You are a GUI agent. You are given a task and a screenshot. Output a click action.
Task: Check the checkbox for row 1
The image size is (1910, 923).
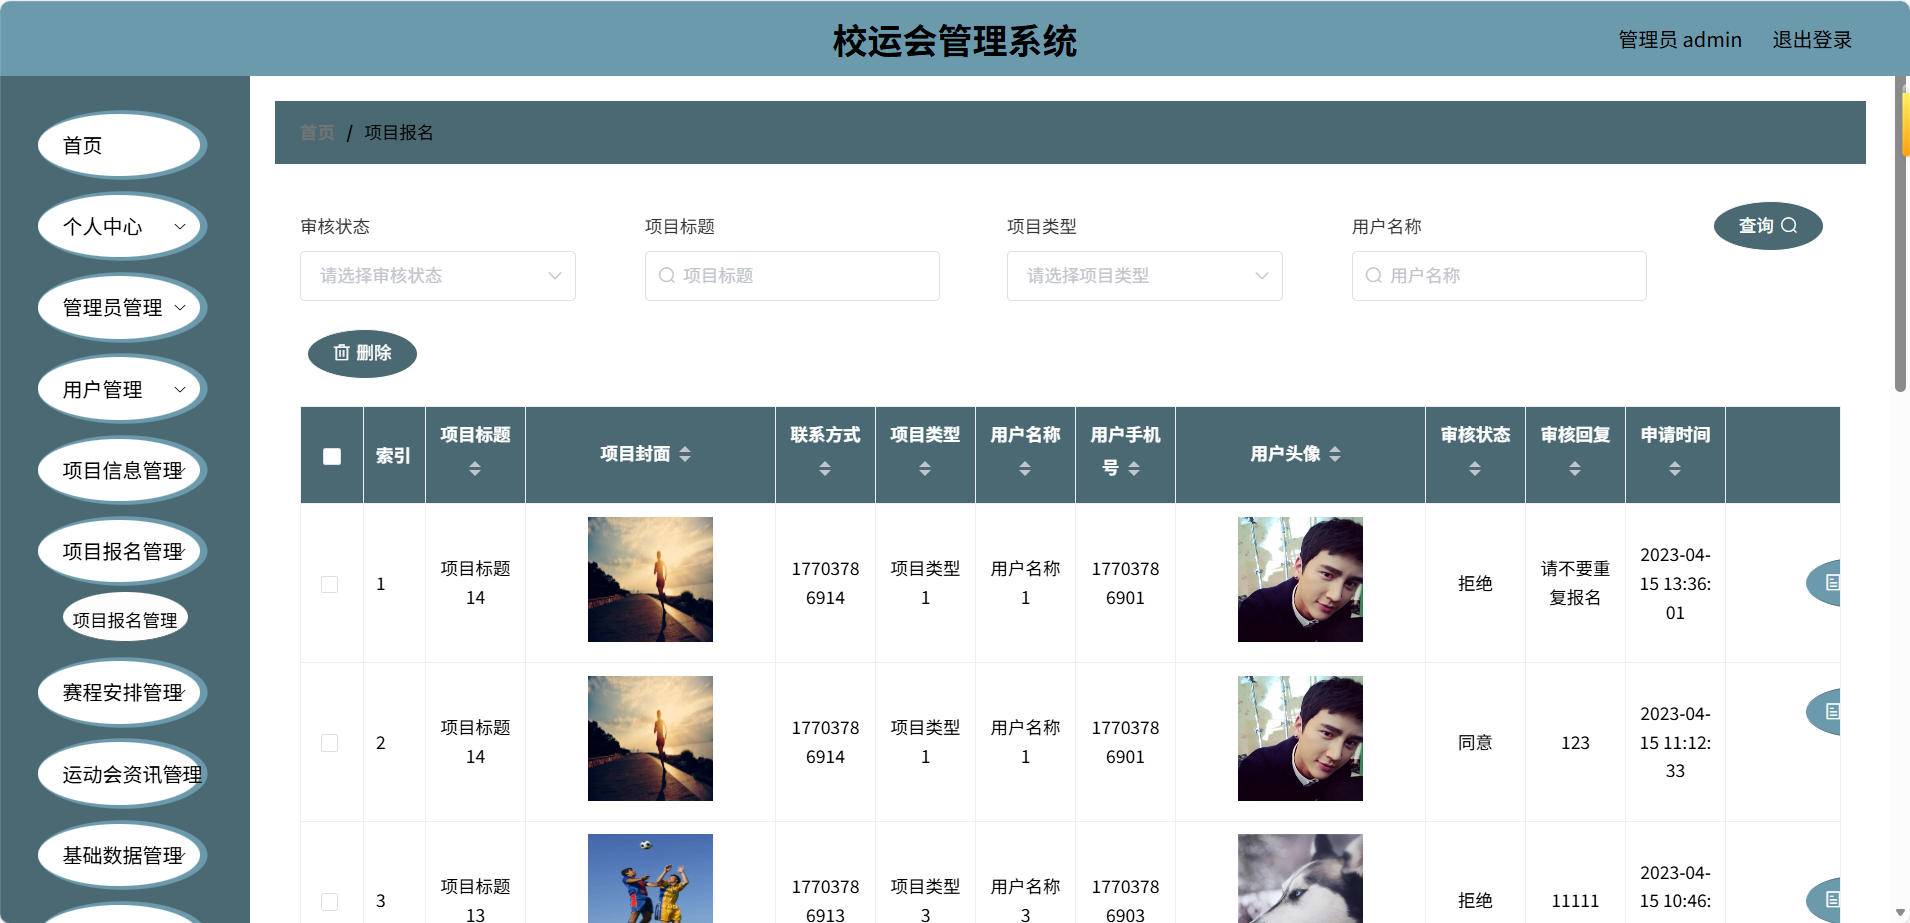pos(329,584)
